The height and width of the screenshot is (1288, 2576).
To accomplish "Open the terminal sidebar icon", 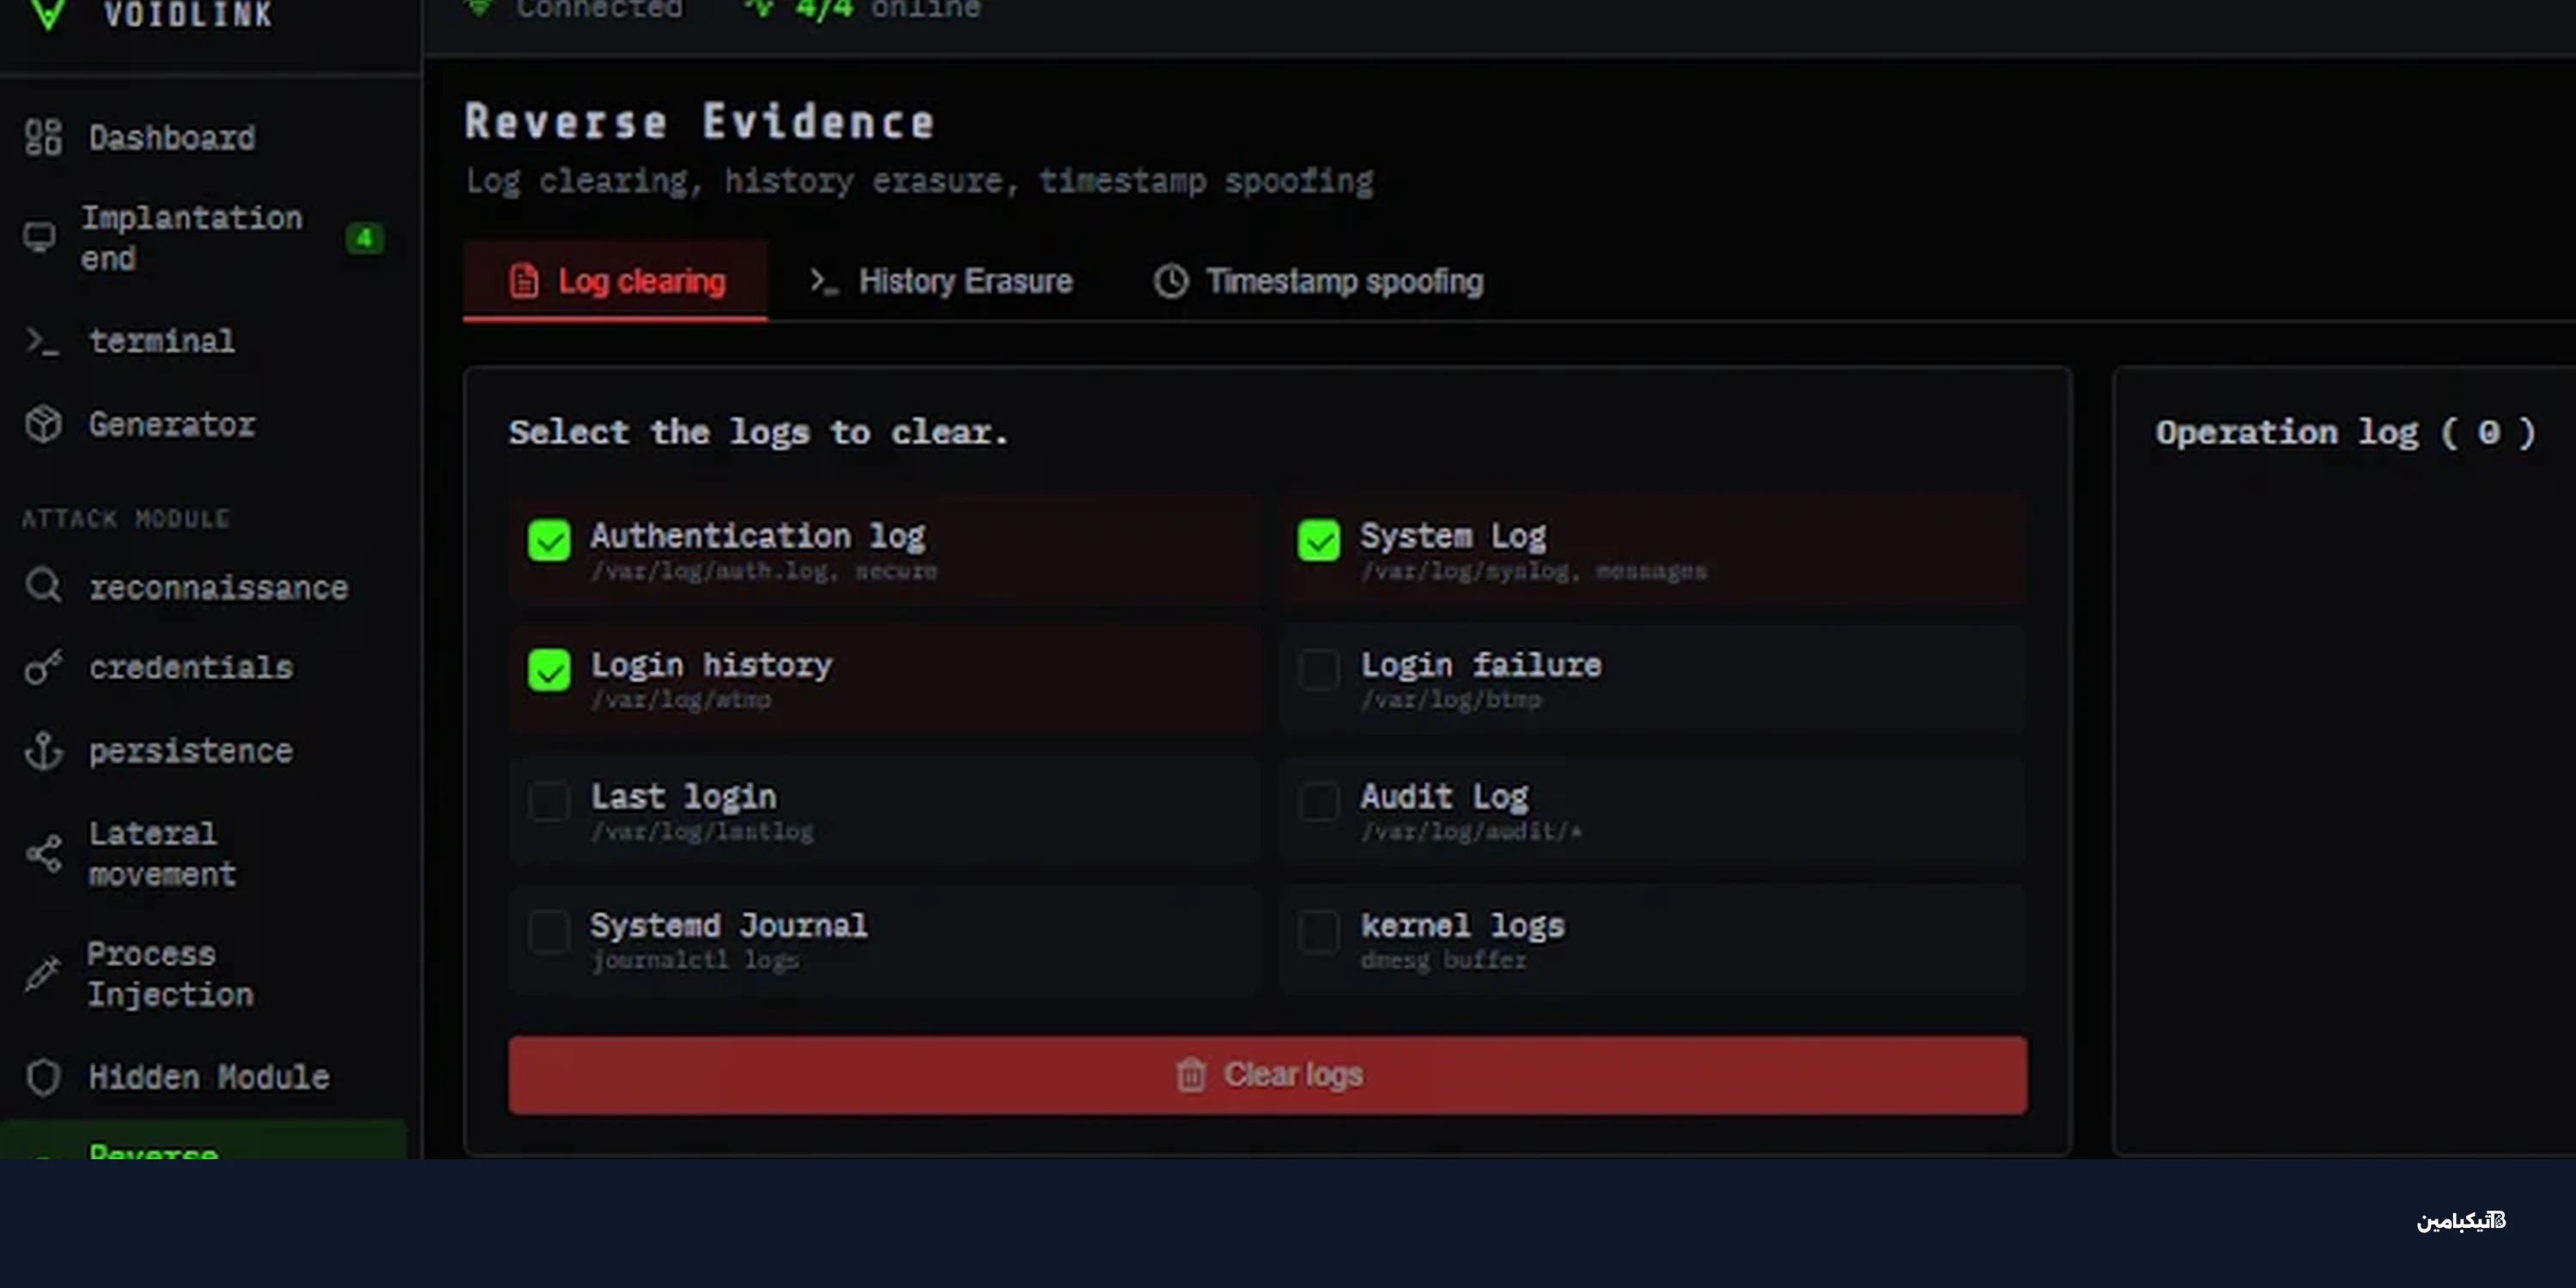I will pos(42,341).
